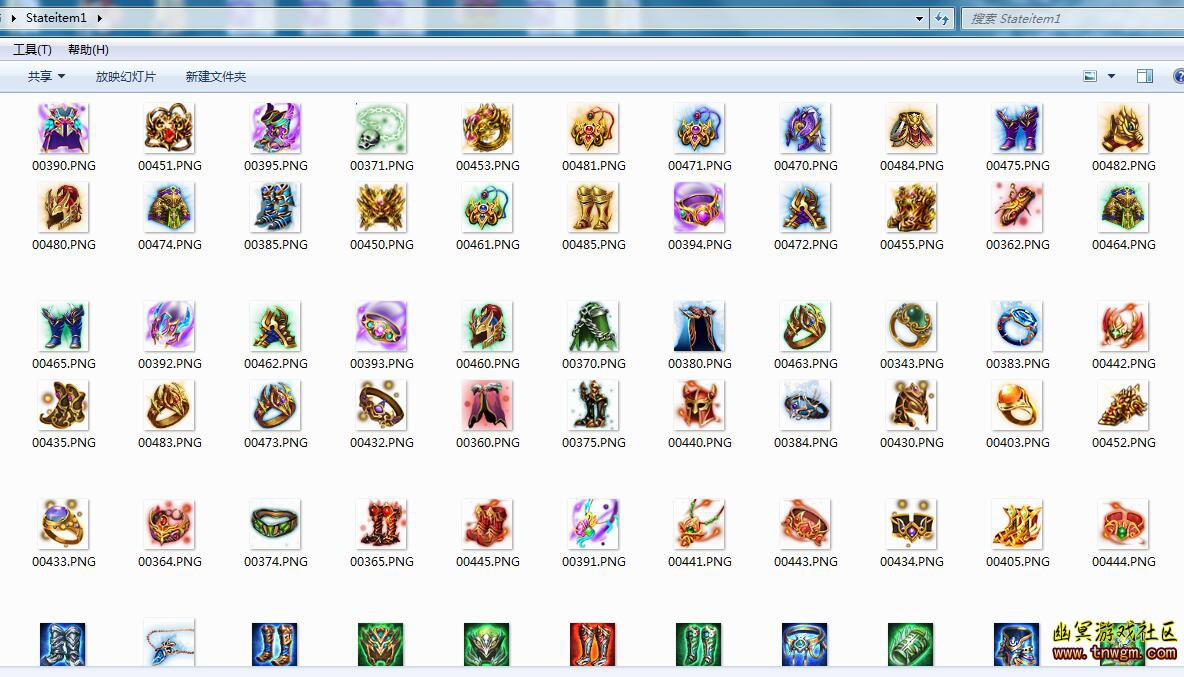The image size is (1184, 677).
Task: Select the 00362.PNG red bracer icon
Action: 1017,208
